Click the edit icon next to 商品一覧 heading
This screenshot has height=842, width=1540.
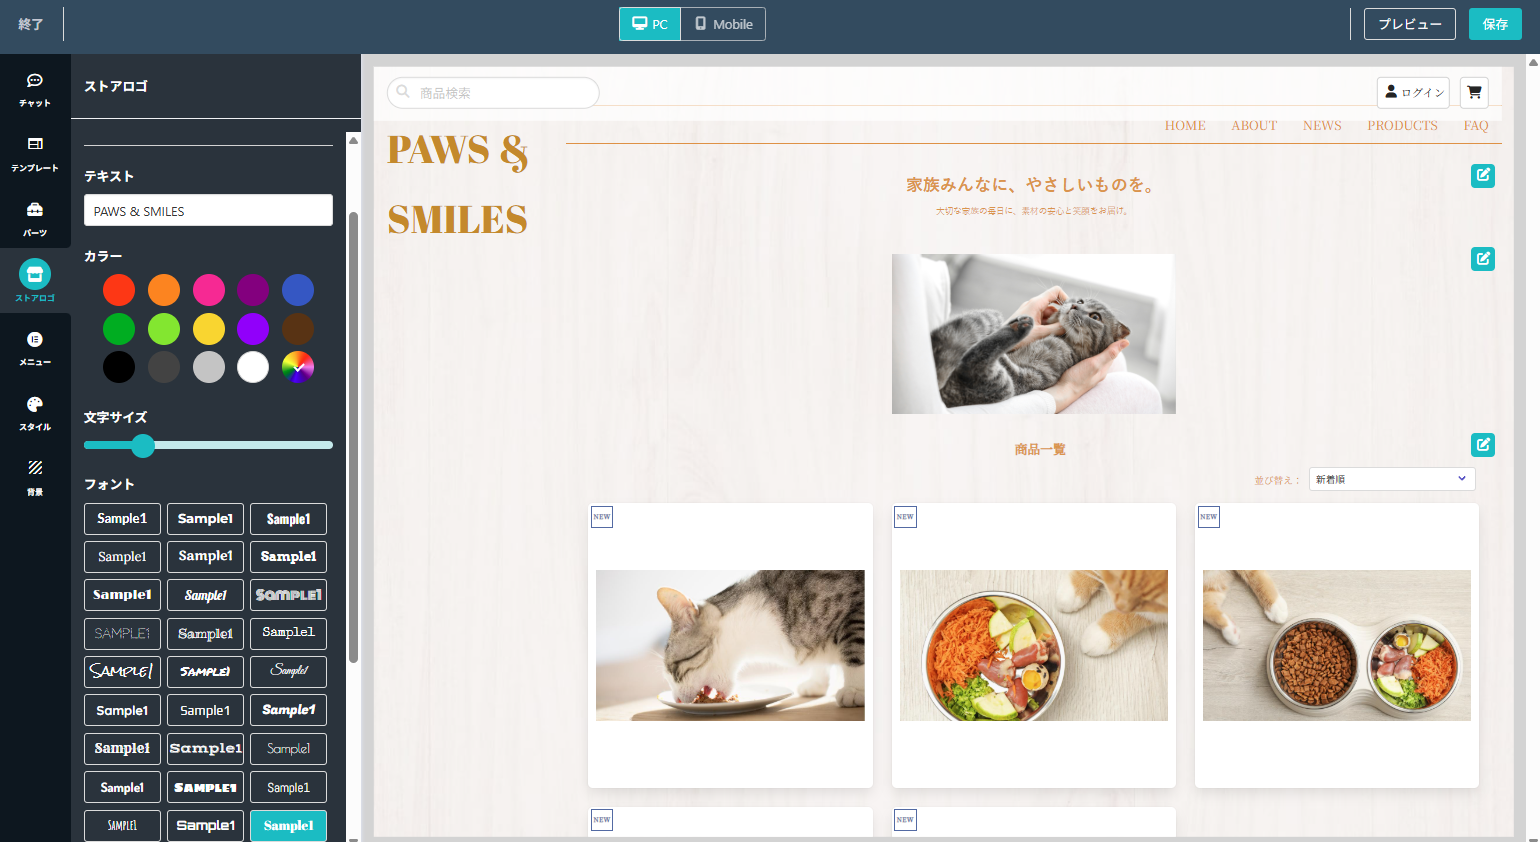click(x=1482, y=444)
